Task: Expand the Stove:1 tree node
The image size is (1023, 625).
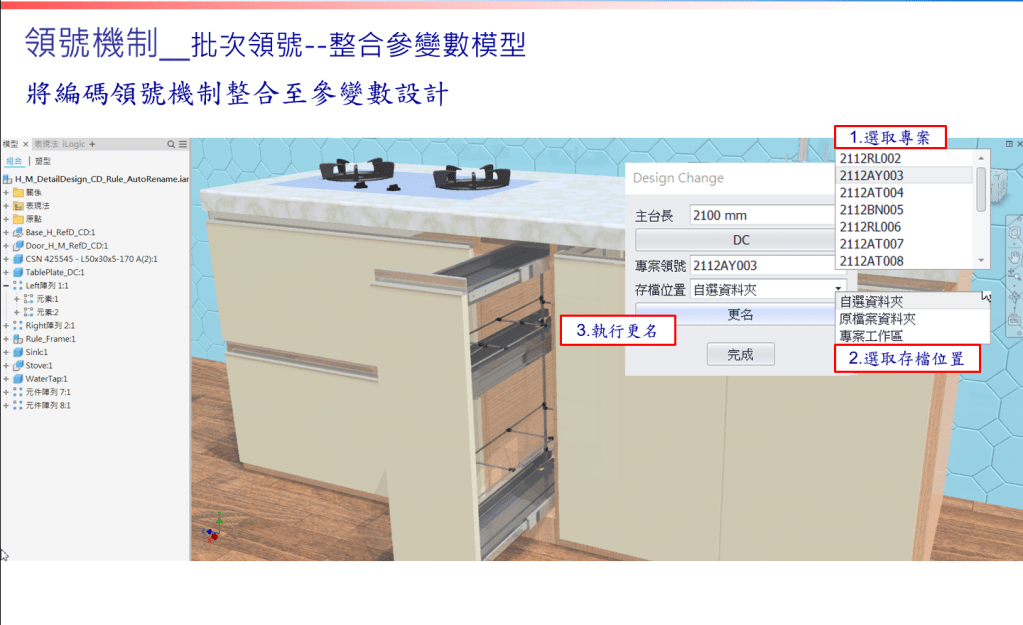Action: pyautogui.click(x=6, y=365)
